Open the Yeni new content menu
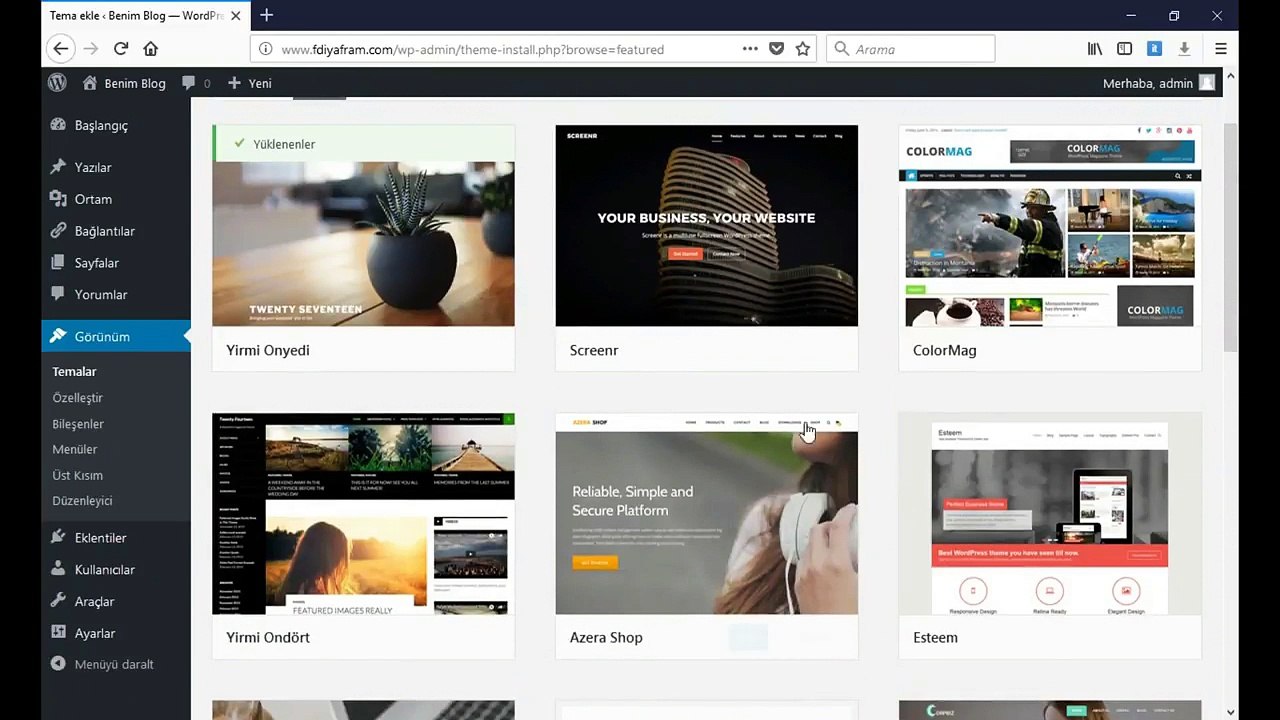Viewport: 1280px width, 720px height. (x=249, y=83)
